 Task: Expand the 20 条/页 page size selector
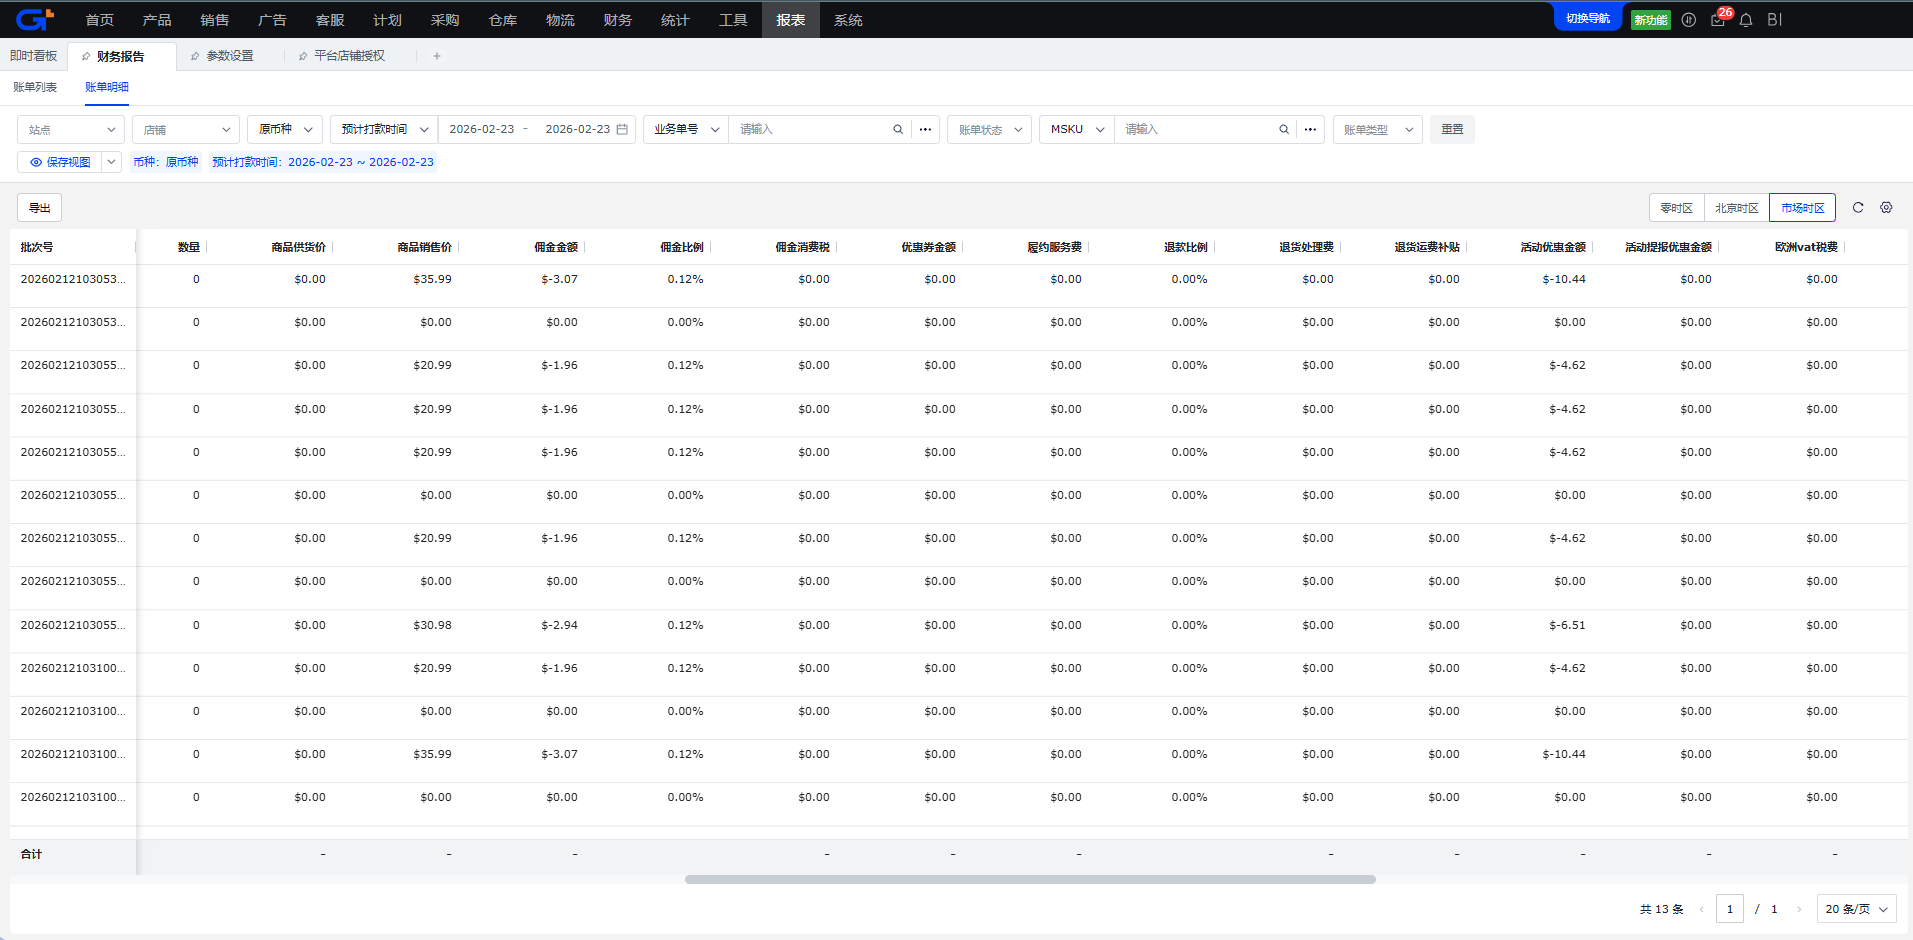tap(1856, 909)
